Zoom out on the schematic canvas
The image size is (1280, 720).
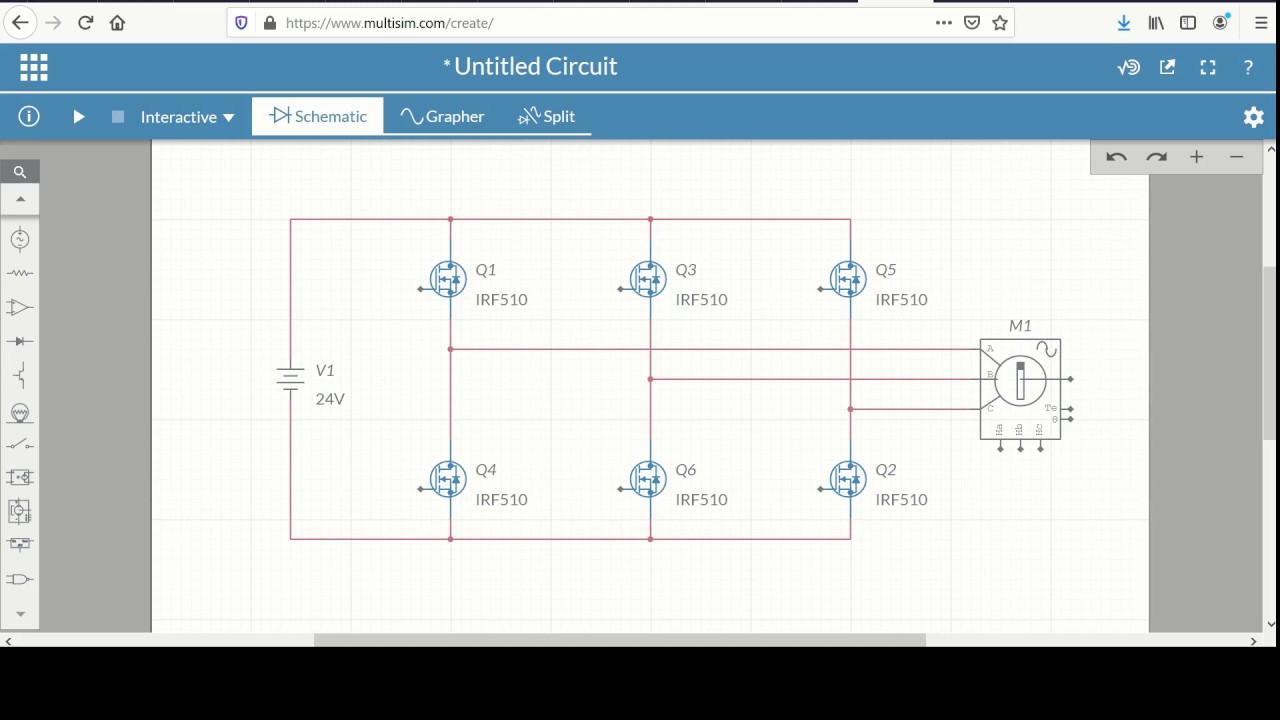pyautogui.click(x=1236, y=157)
